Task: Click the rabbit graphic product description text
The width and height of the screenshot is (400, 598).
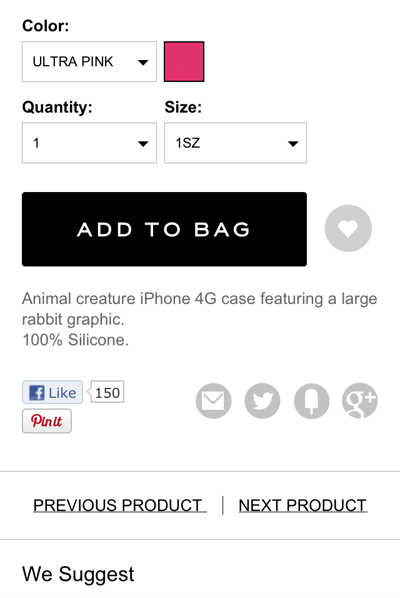Action: [x=199, y=319]
